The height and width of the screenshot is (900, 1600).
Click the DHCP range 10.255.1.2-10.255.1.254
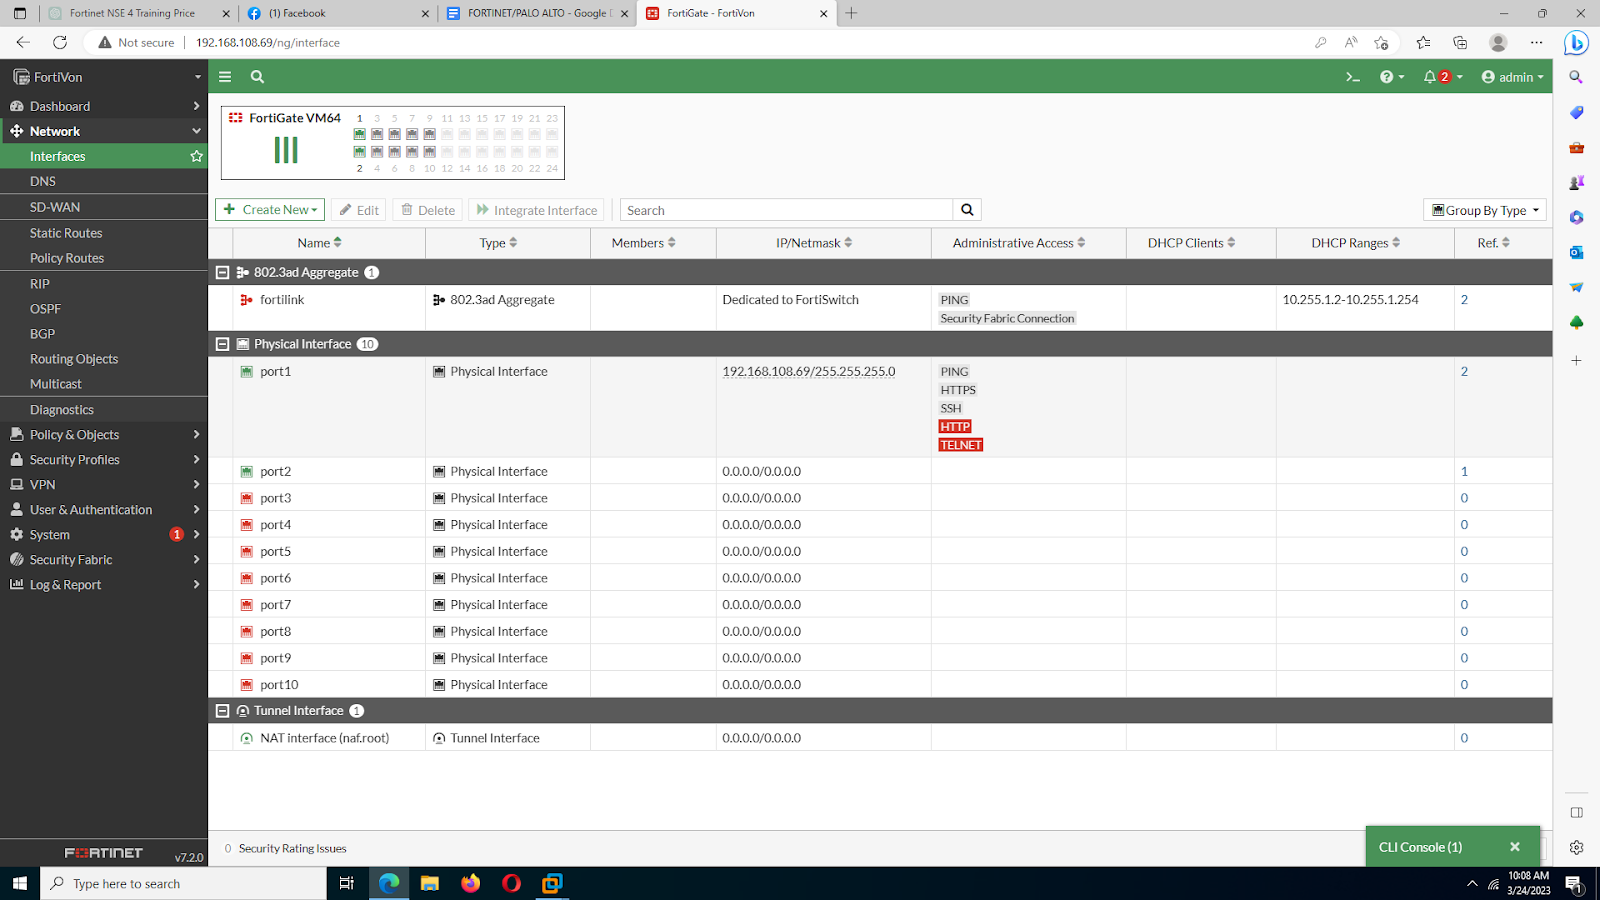click(1350, 300)
